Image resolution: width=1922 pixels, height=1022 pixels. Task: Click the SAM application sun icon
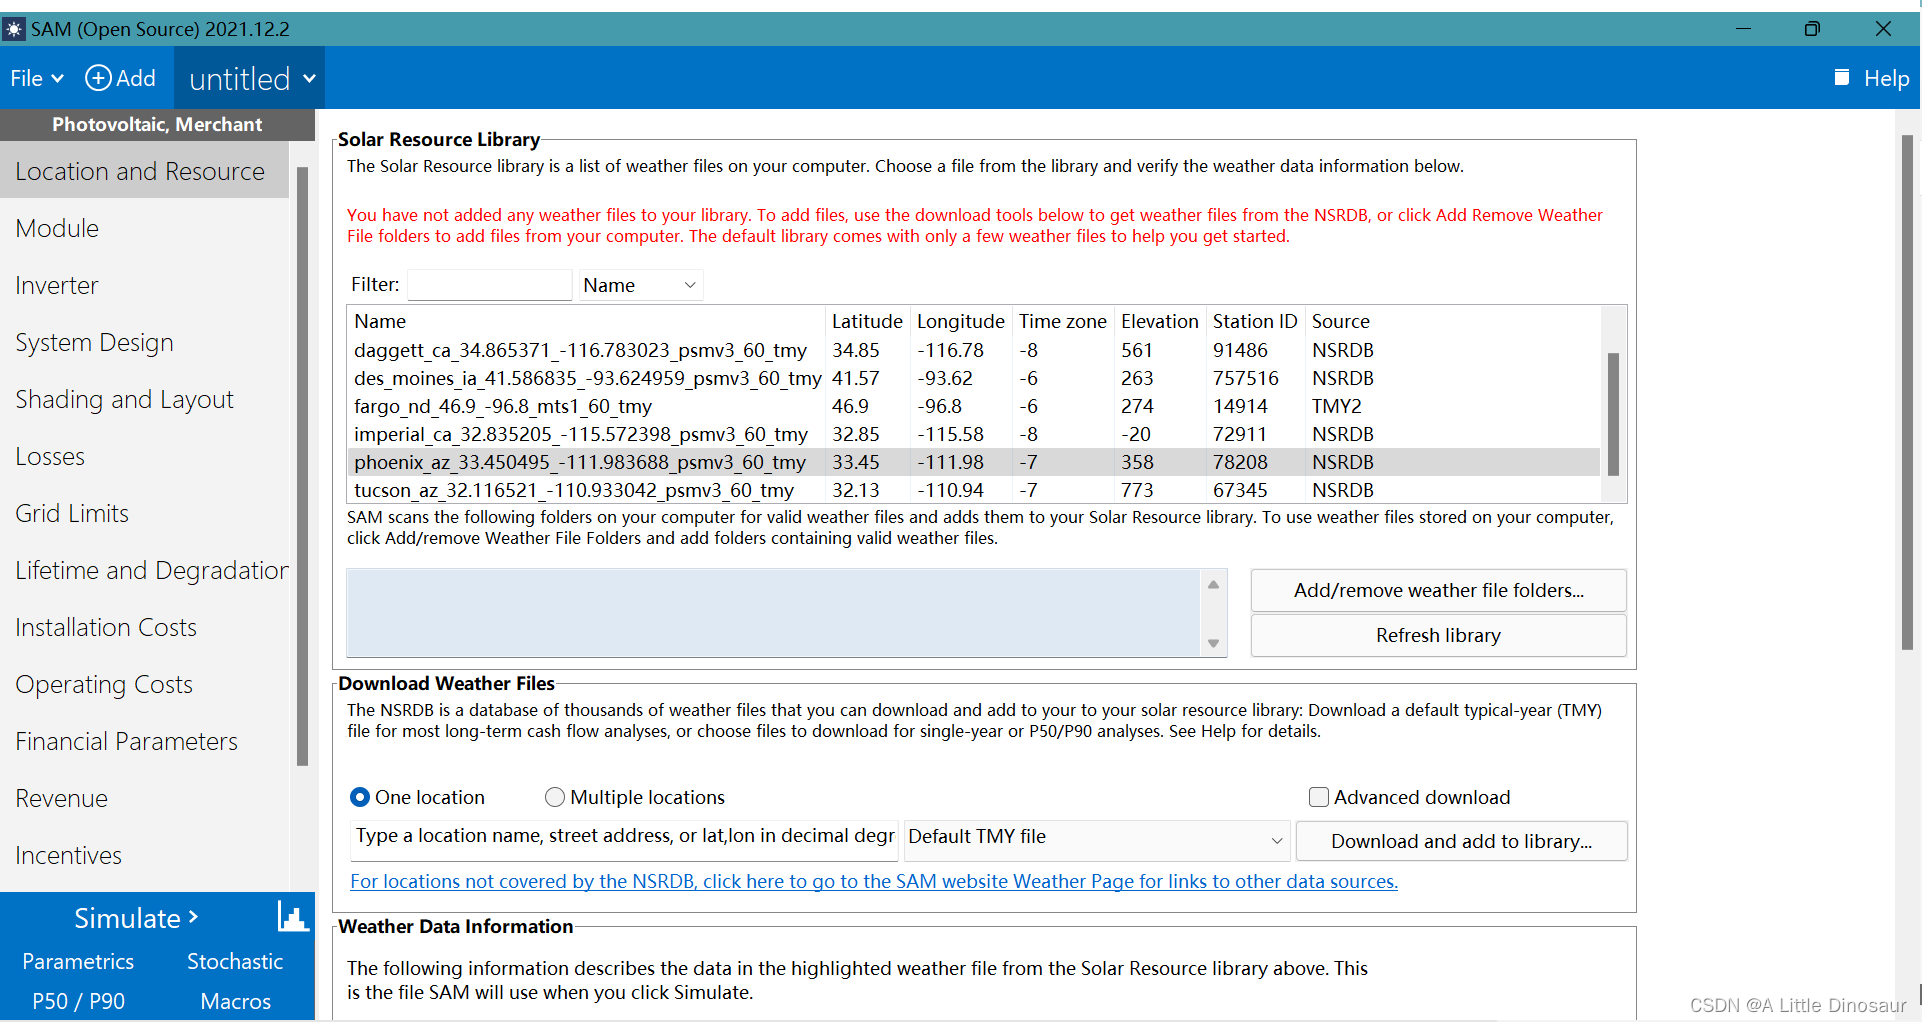click(14, 29)
